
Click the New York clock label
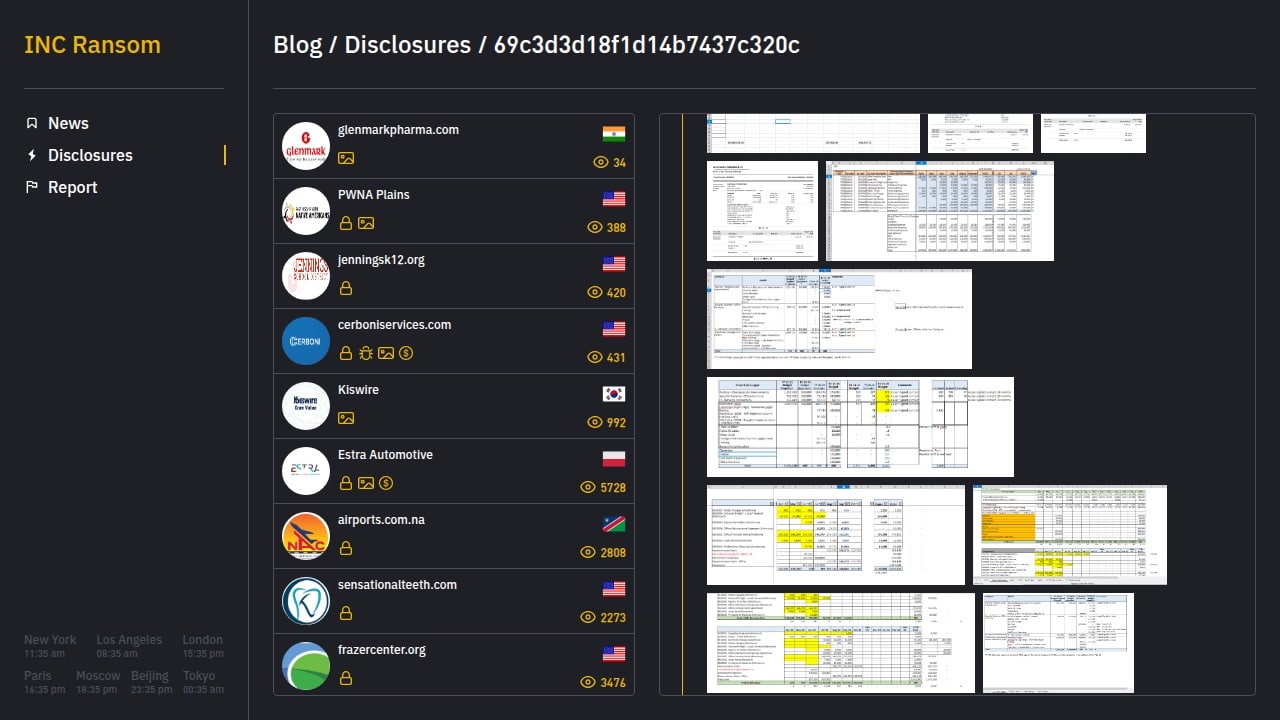click(50, 640)
